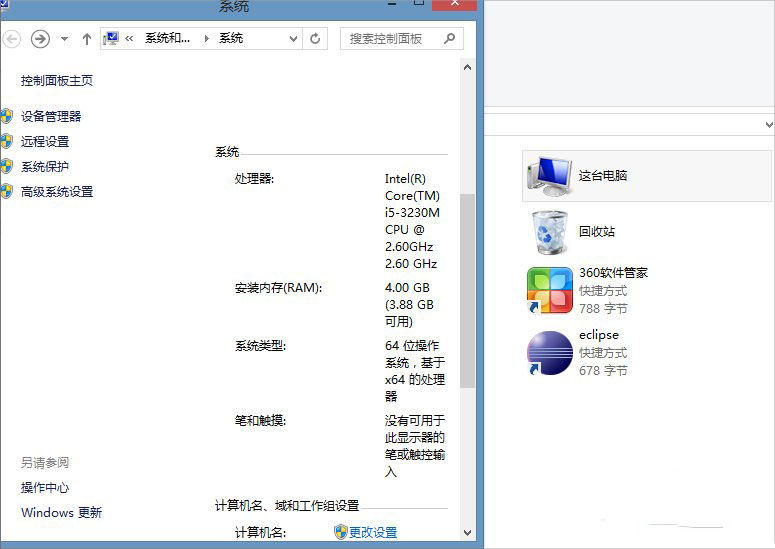This screenshot has height=549, width=775.
Task: Click the eclipse label text
Action: click(x=599, y=335)
